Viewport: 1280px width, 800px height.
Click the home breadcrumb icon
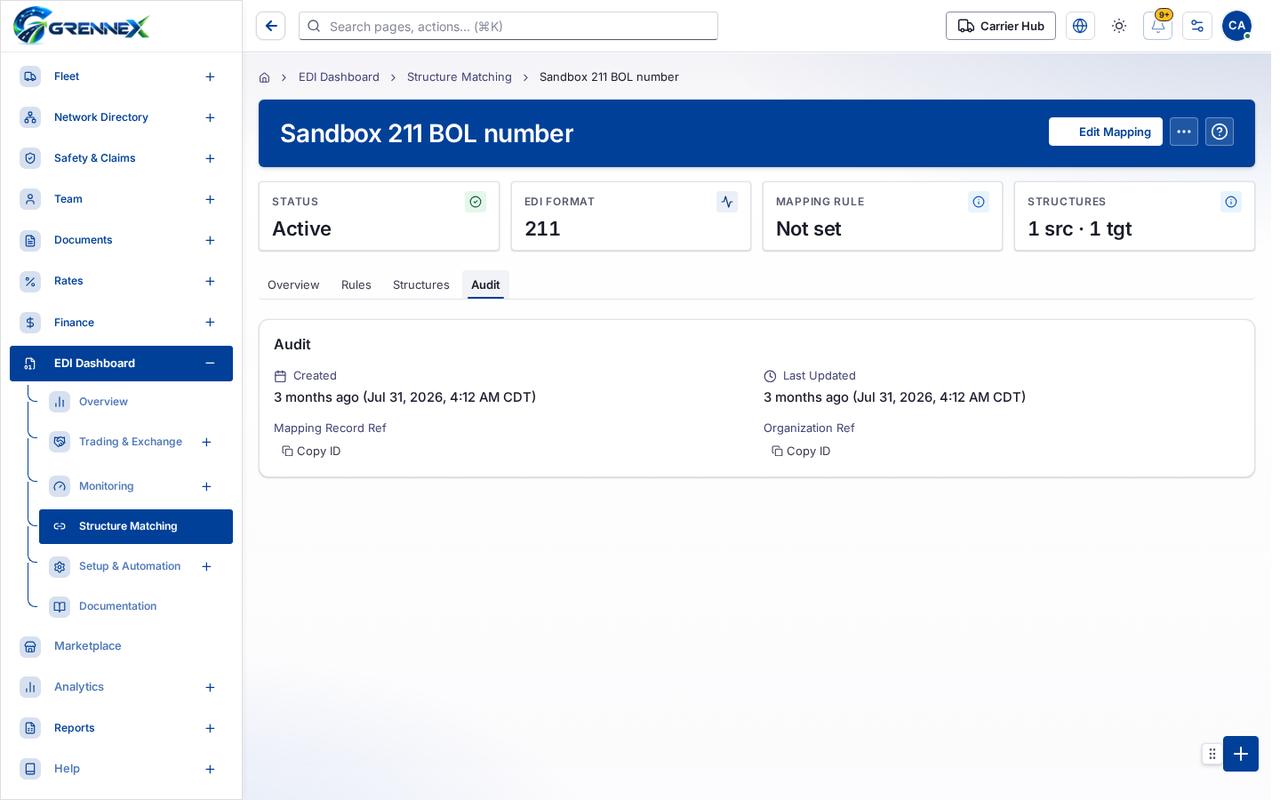(x=264, y=77)
